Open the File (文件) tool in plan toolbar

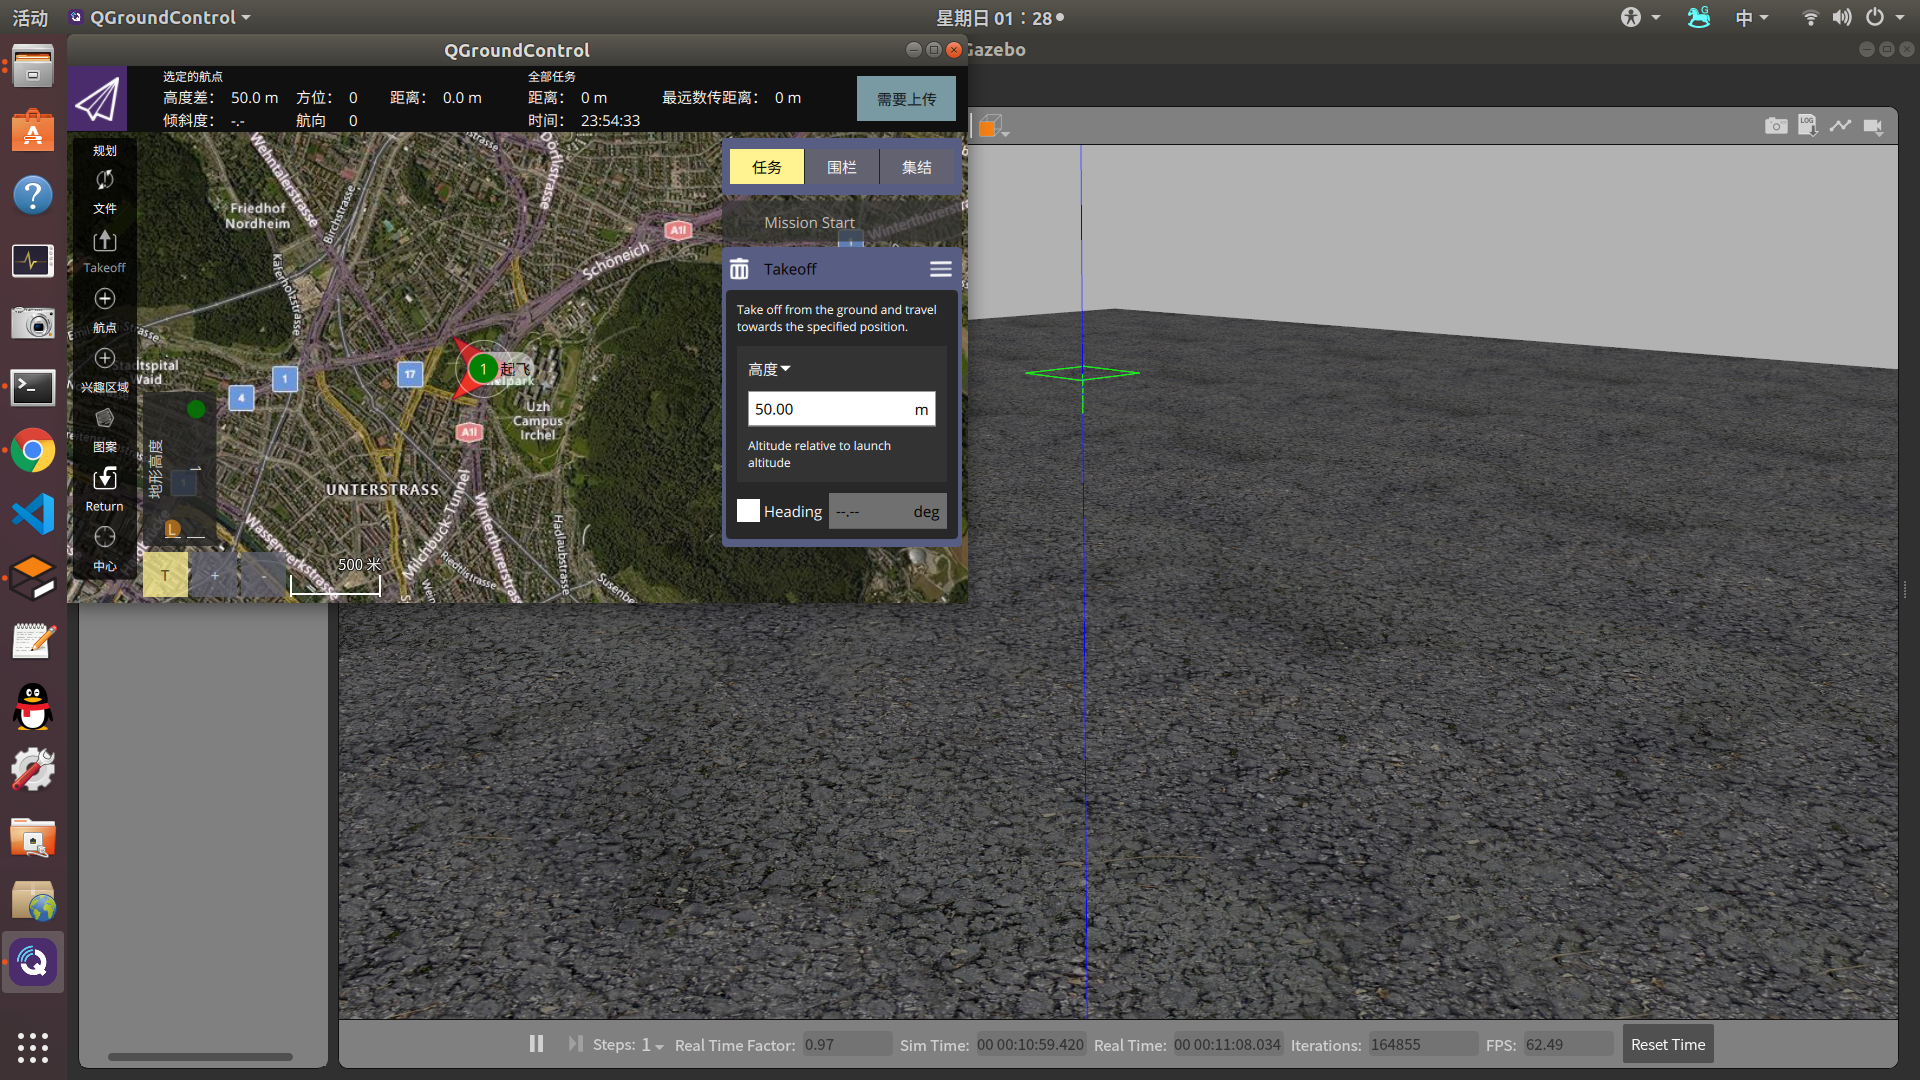pyautogui.click(x=104, y=181)
